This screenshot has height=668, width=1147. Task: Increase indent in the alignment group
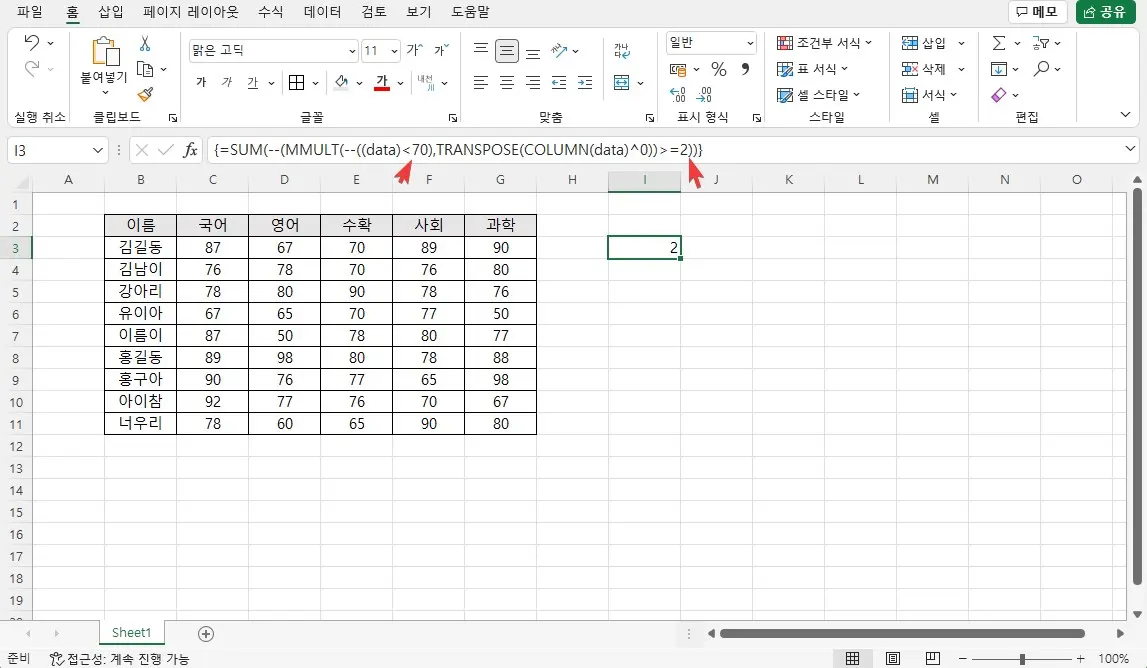(x=585, y=83)
